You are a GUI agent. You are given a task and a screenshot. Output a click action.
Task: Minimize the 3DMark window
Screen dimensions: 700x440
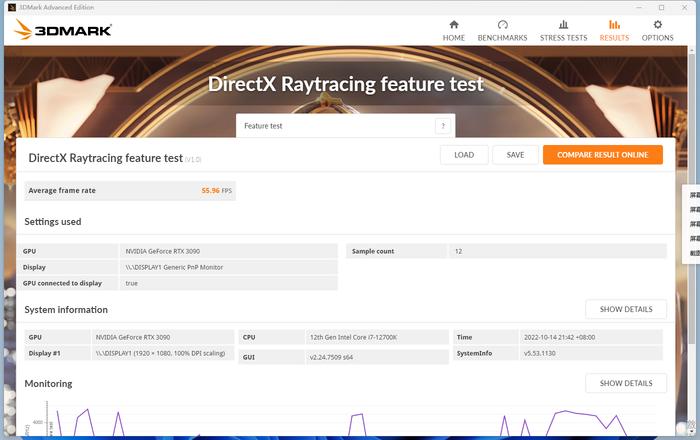coord(640,6)
